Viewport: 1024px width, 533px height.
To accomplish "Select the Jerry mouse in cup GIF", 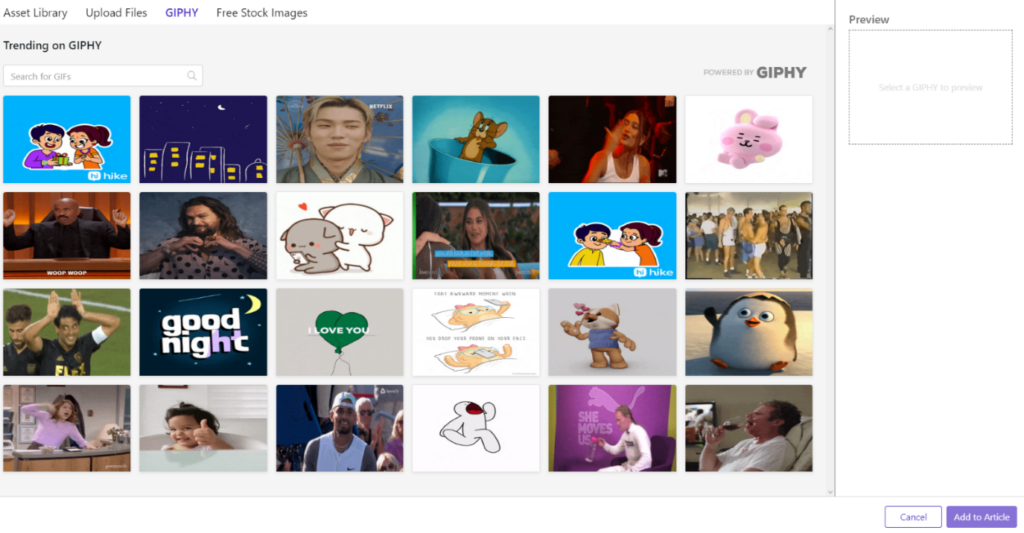I will (x=476, y=139).
